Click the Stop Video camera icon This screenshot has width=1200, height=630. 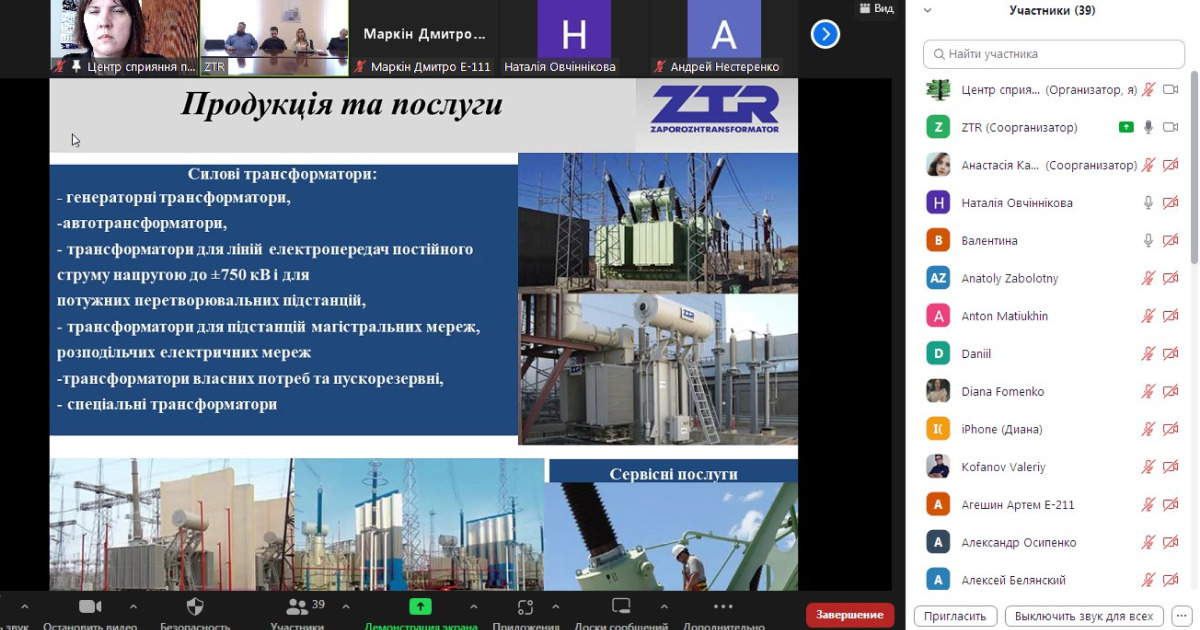click(x=90, y=607)
